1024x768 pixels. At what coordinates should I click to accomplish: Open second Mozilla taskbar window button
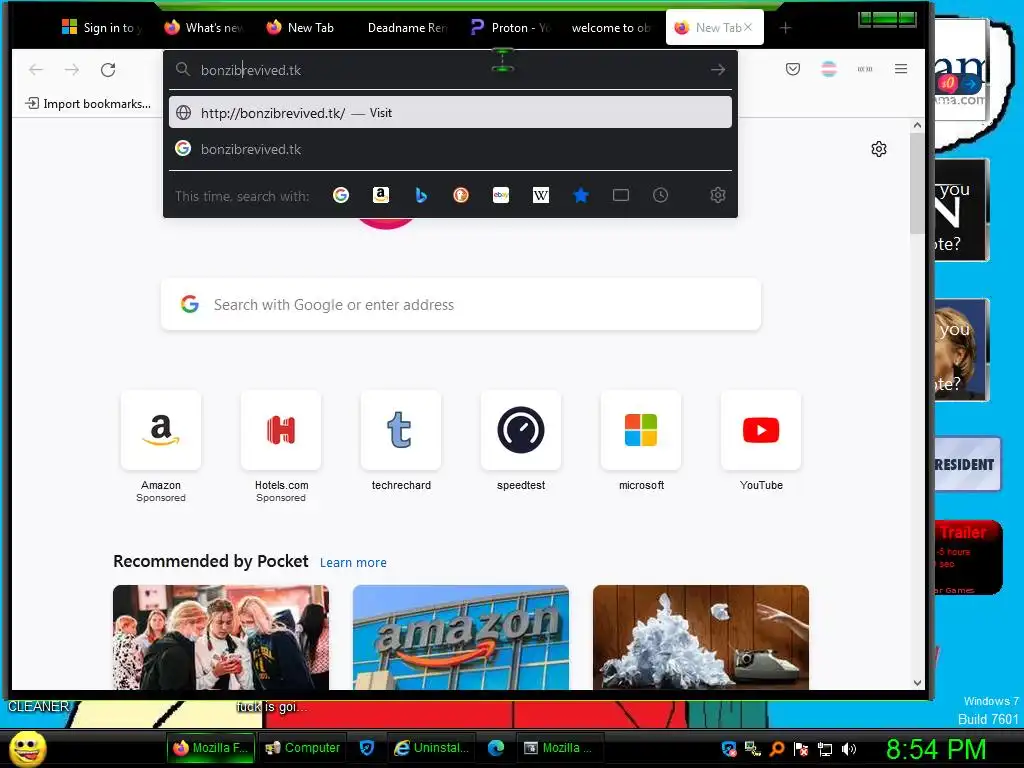pyautogui.click(x=559, y=748)
